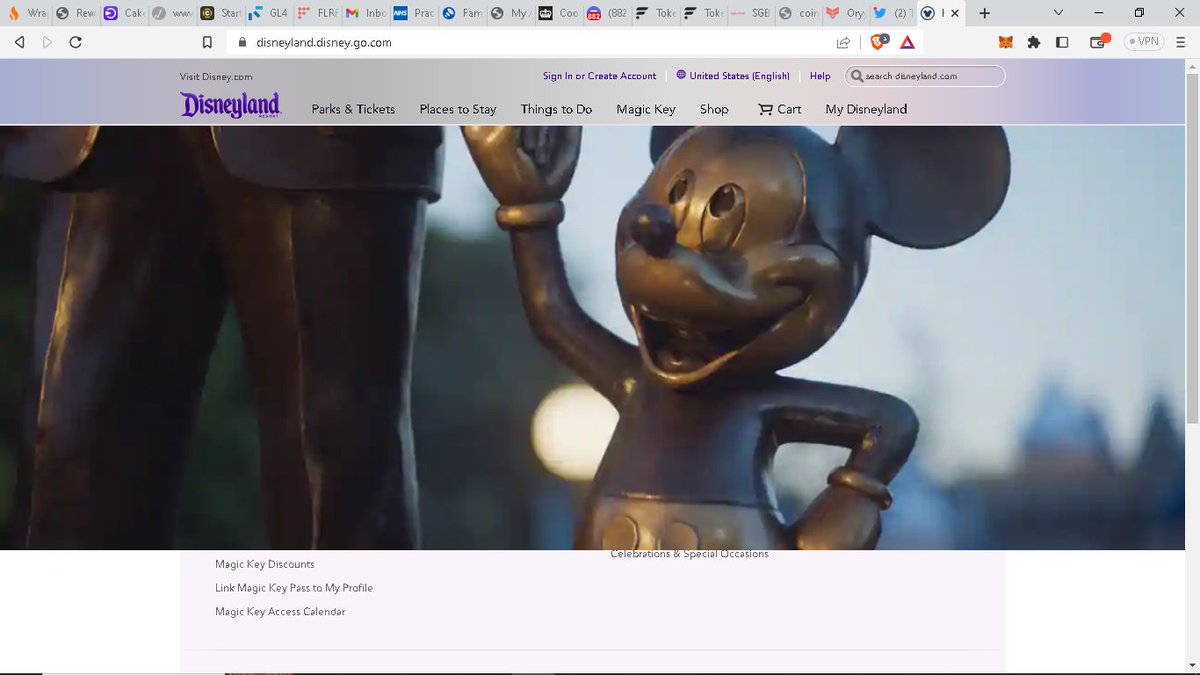Expand the tab search chevron
This screenshot has height=675, width=1200.
(1058, 13)
